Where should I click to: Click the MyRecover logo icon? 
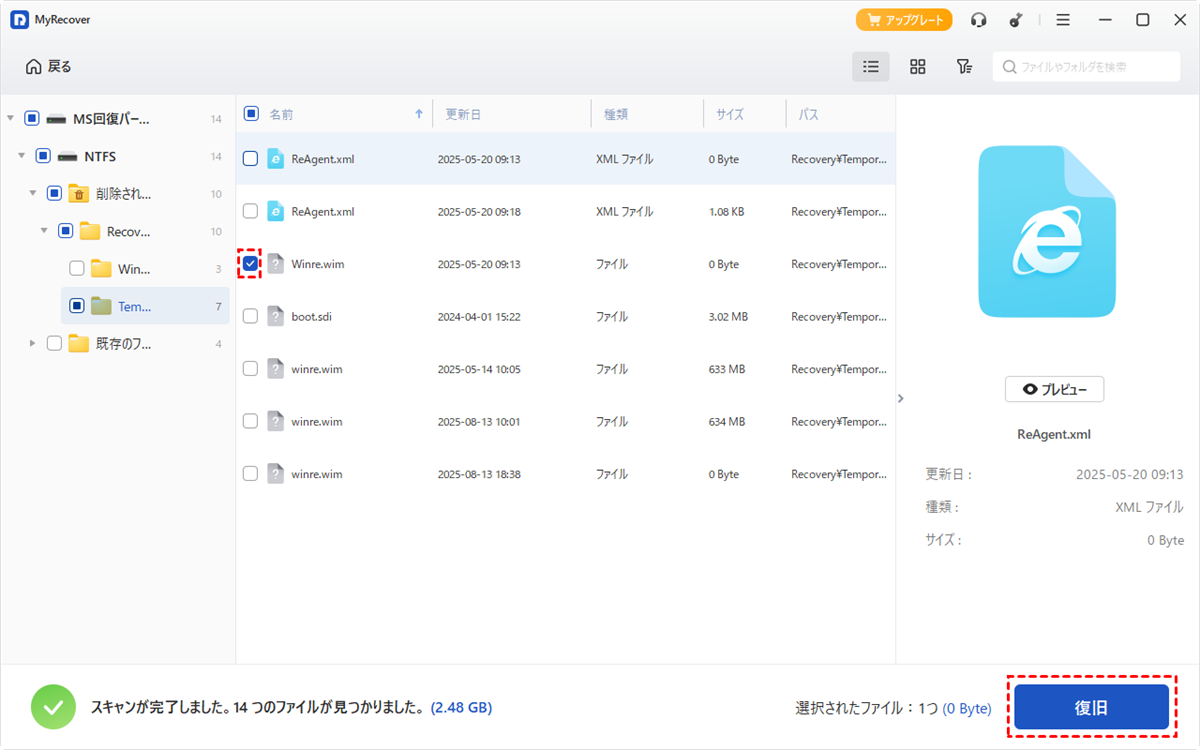click(19, 20)
